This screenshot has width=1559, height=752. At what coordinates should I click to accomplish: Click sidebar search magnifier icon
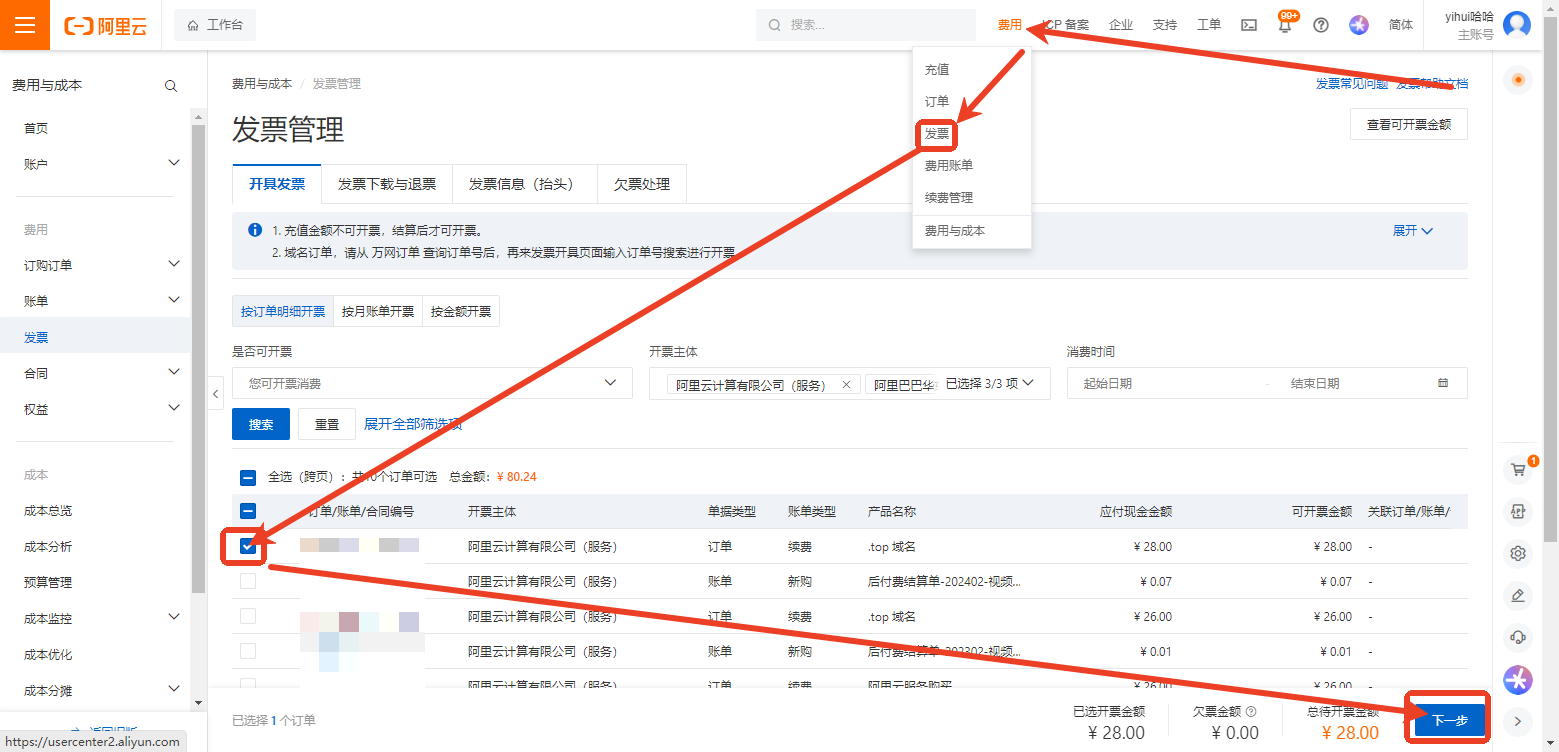[171, 86]
